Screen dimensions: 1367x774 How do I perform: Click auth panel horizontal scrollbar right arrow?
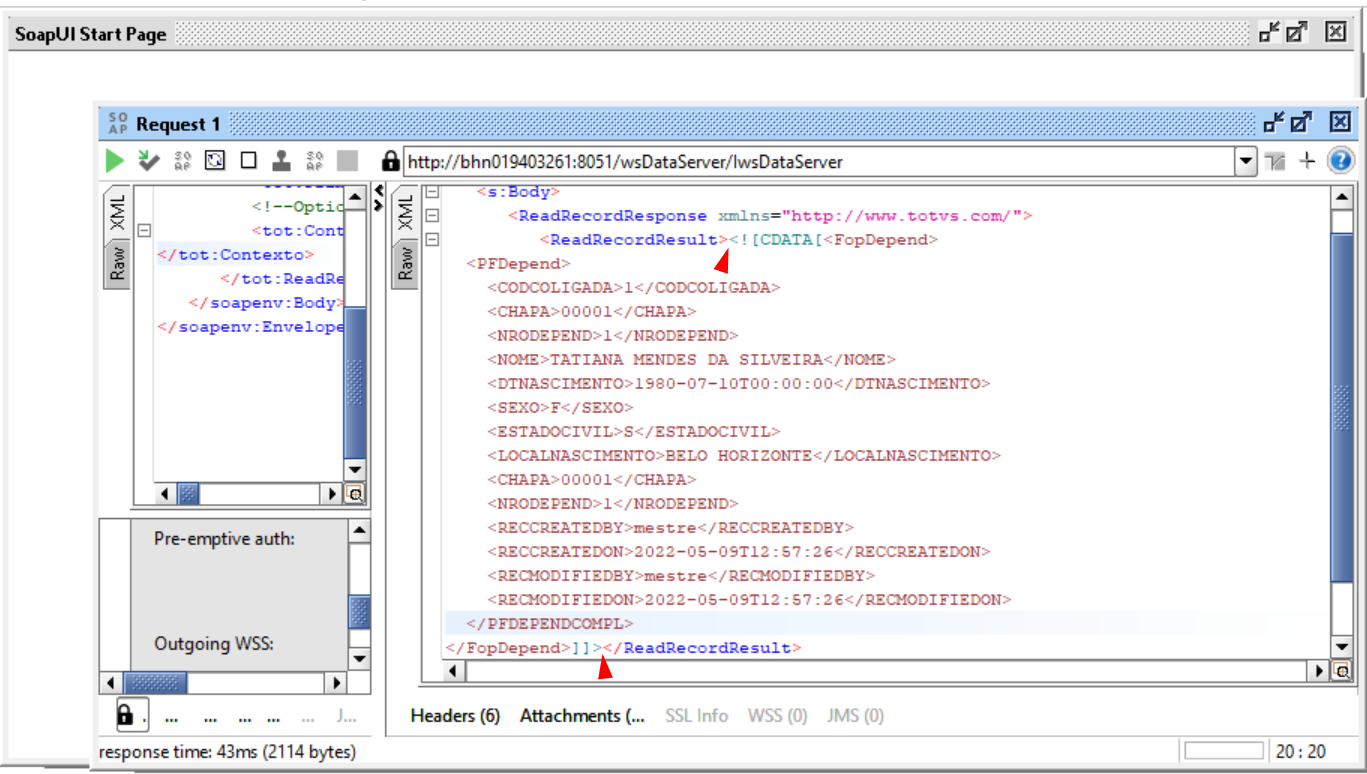coord(336,683)
